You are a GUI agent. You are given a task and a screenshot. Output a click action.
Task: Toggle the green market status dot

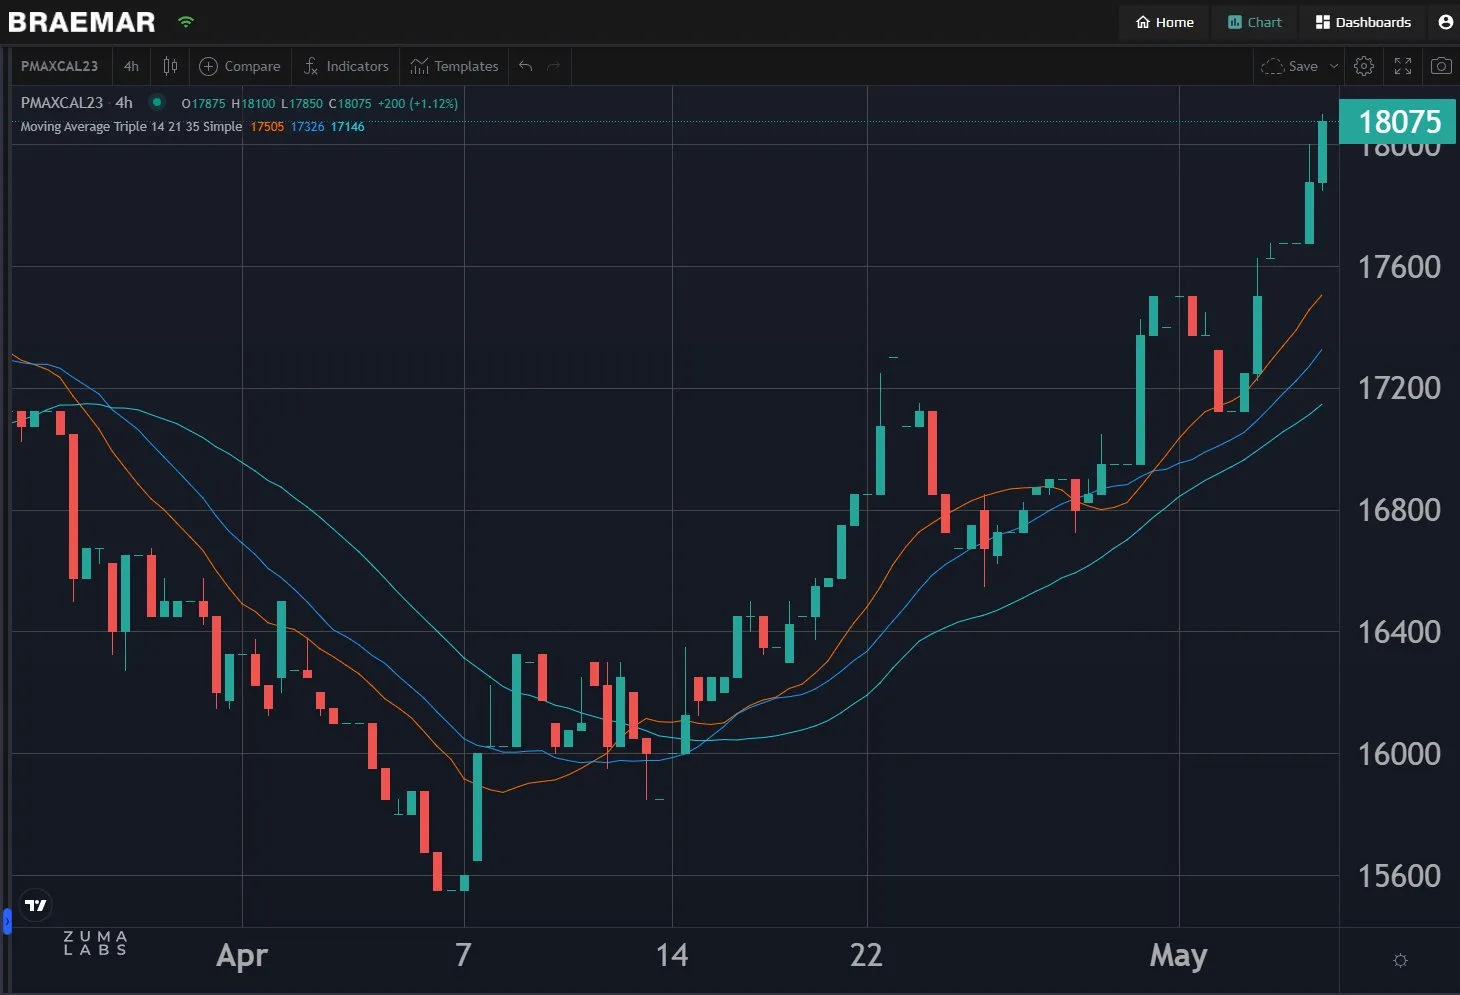tap(157, 102)
